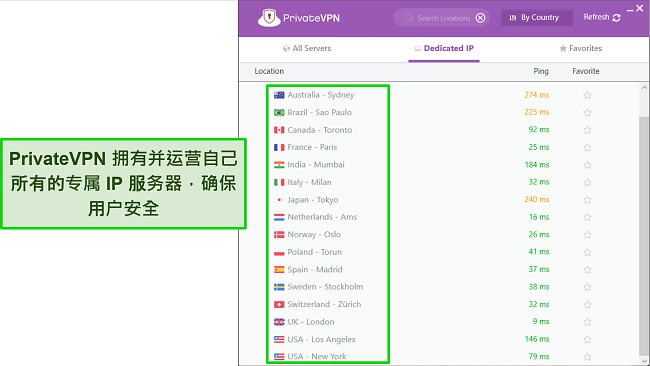Screen dimensions: 650x366
Task: Click the Japan flag icon
Action: [x=279, y=200]
